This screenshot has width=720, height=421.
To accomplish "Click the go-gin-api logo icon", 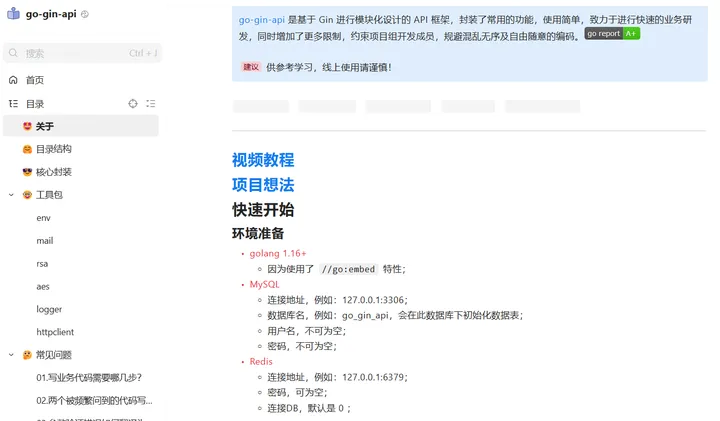I will point(13,14).
